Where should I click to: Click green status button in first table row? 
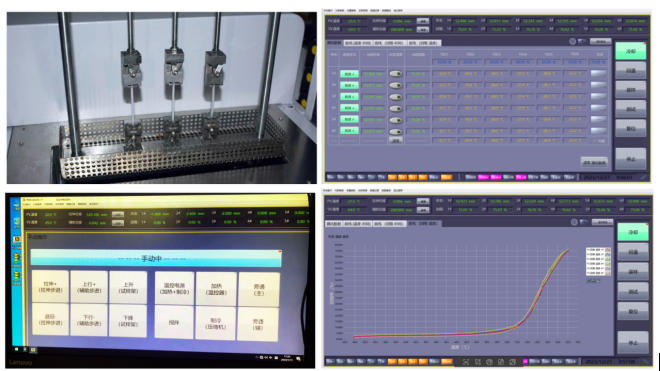pyautogui.click(x=349, y=74)
